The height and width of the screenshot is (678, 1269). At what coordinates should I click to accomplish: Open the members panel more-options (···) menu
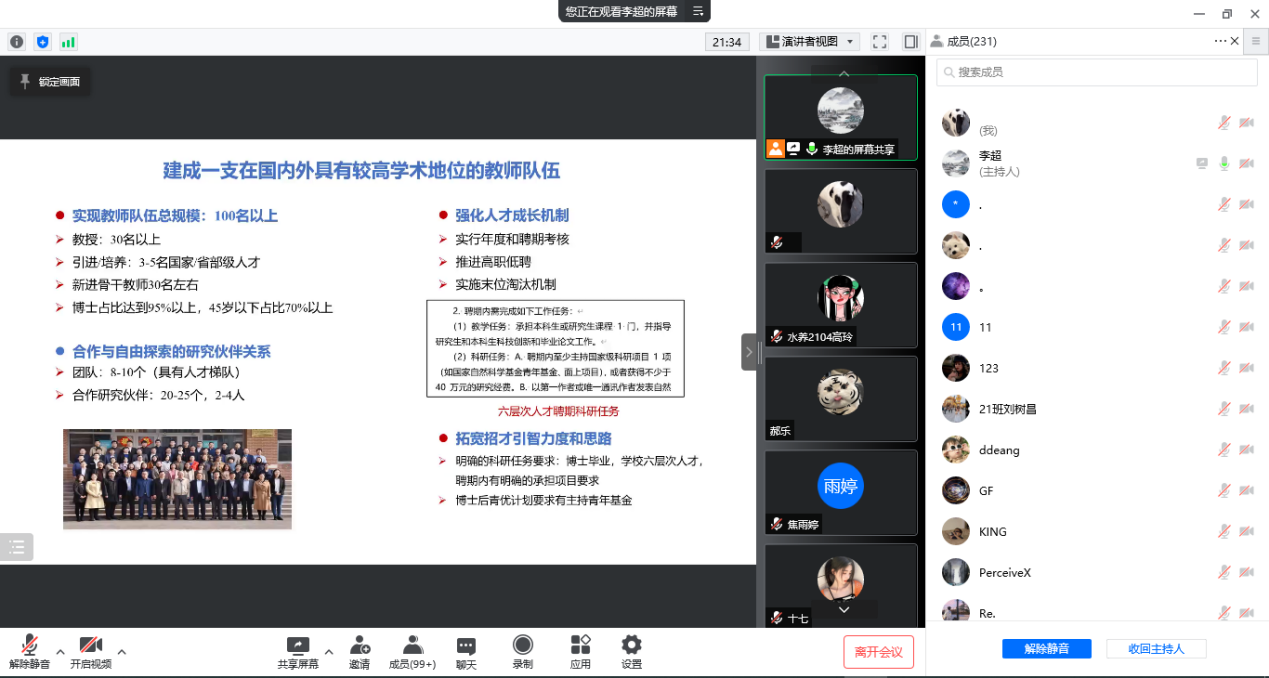click(1220, 41)
